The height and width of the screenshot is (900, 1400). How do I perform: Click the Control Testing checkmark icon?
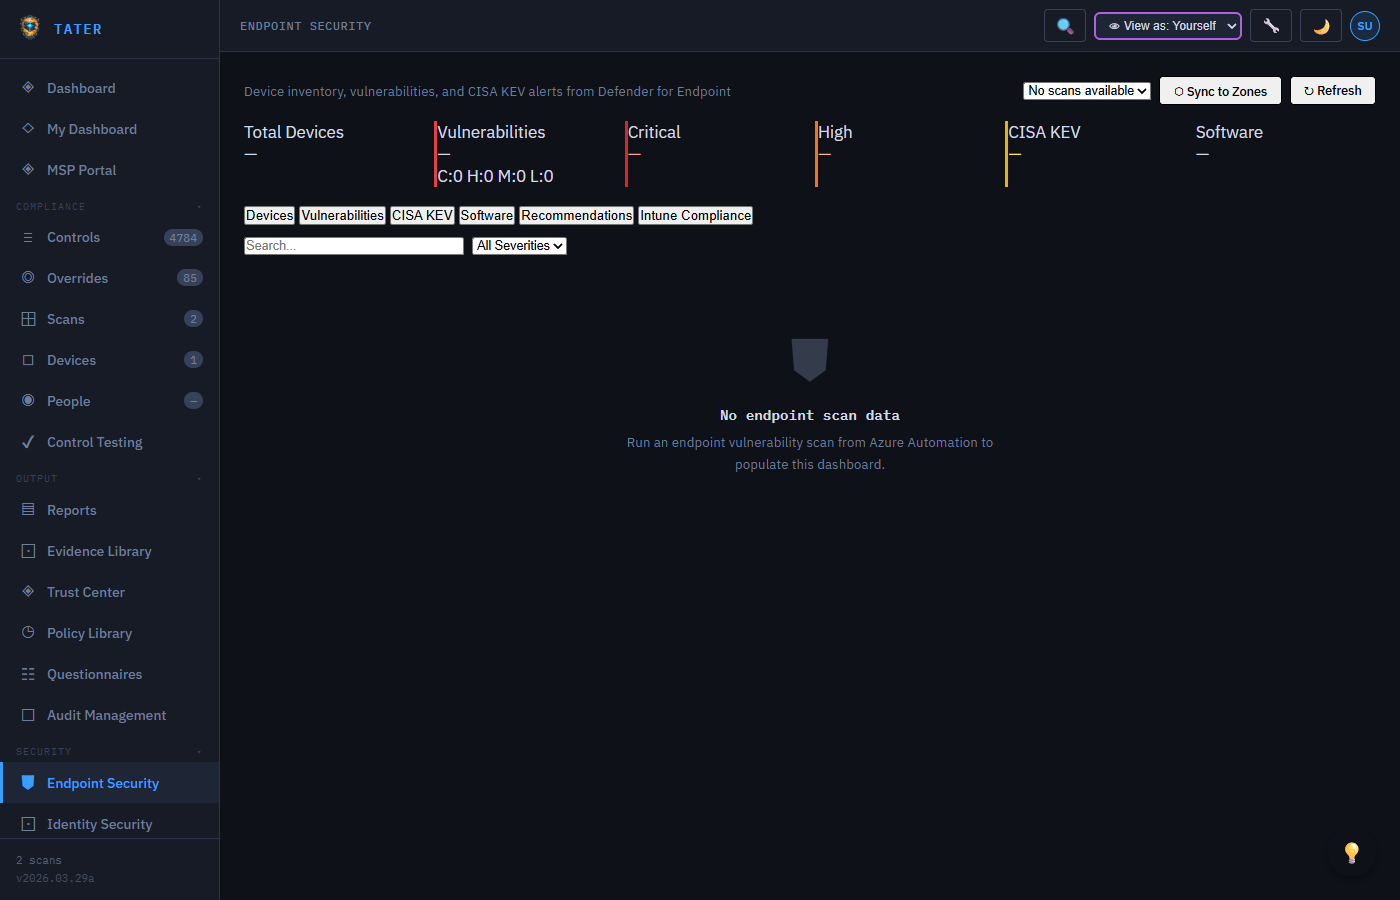(x=28, y=442)
